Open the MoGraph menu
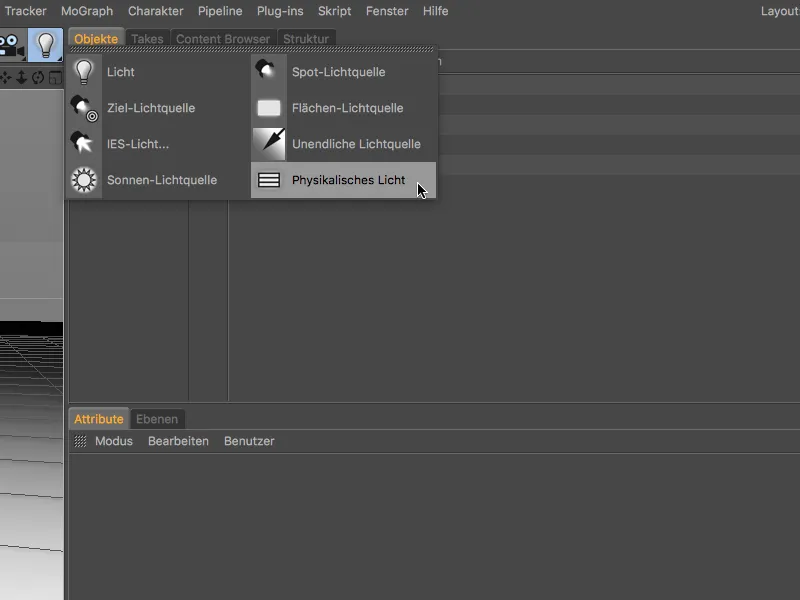The height and width of the screenshot is (600, 800). (87, 11)
